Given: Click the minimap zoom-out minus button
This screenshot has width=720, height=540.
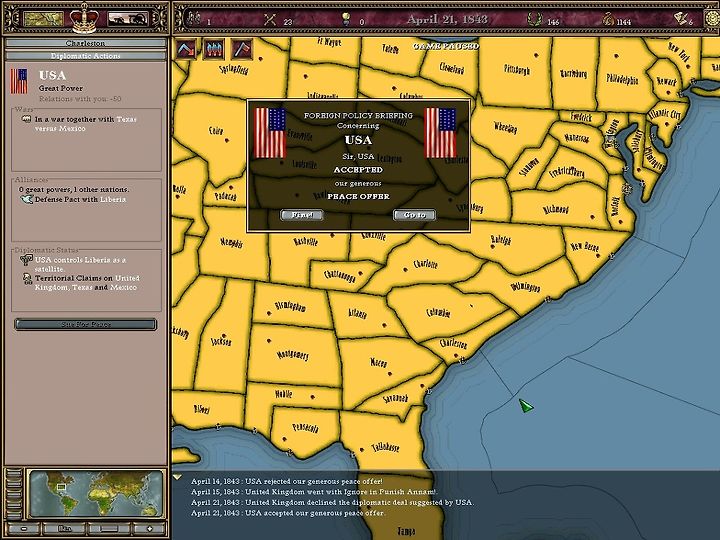Looking at the screenshot, I should click(23, 529).
